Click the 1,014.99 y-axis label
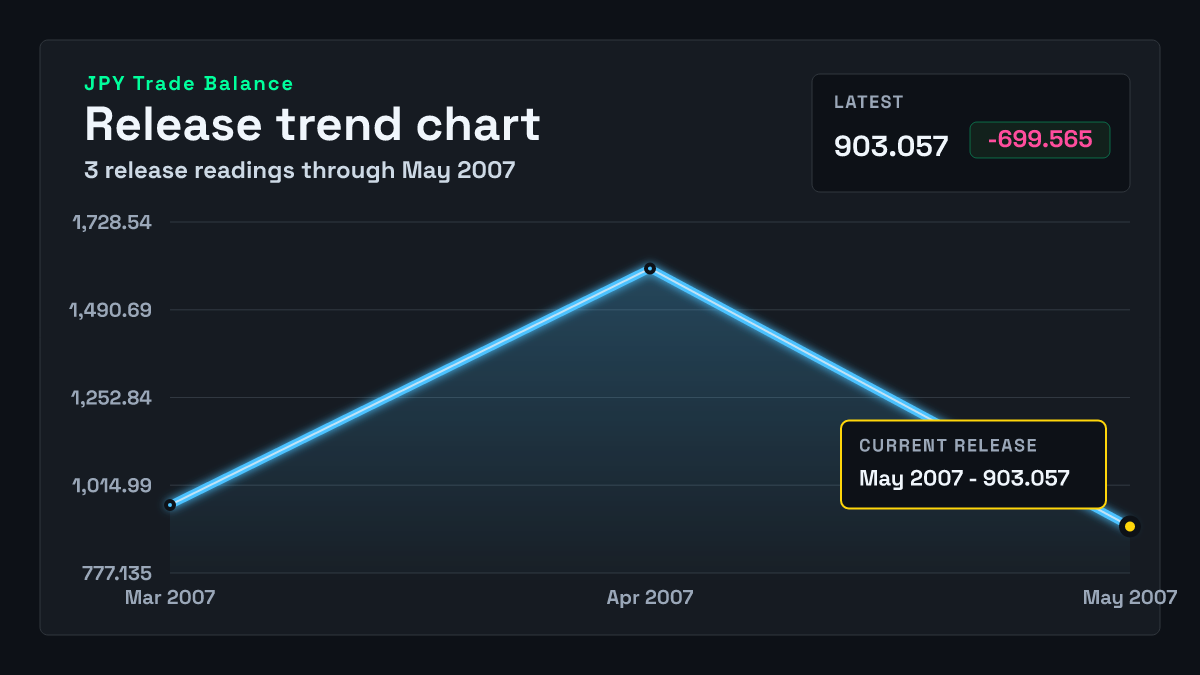This screenshot has width=1200, height=675. [x=111, y=486]
